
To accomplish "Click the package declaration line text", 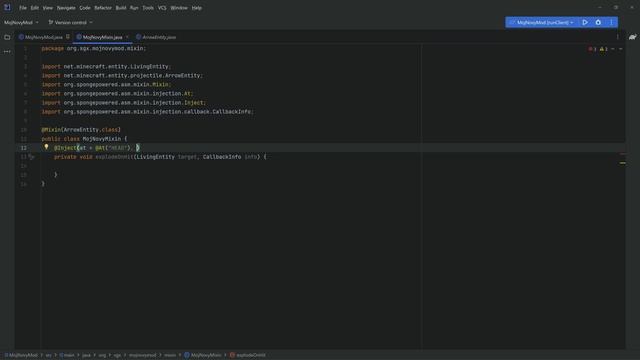I will pyautogui.click(x=93, y=49).
